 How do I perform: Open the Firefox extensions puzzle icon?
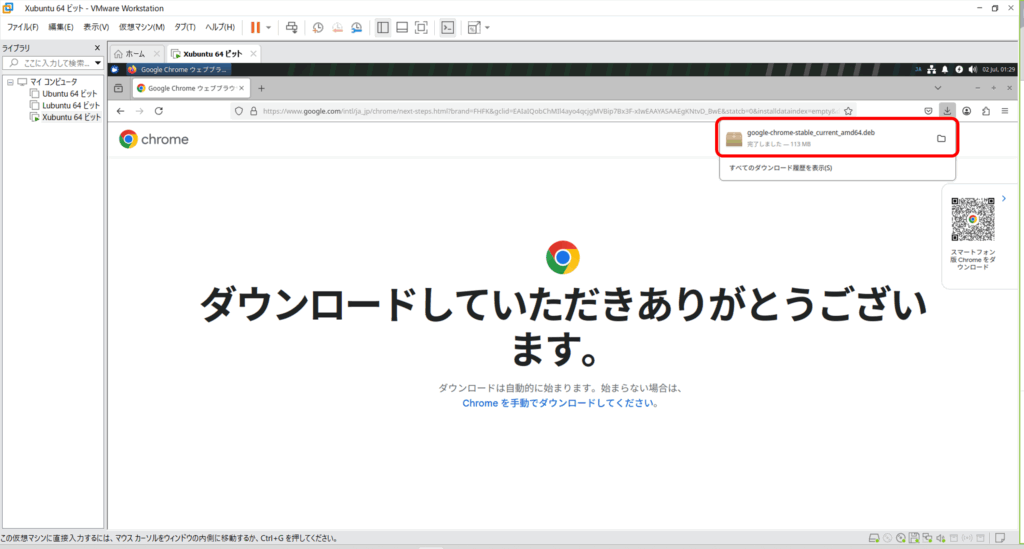[x=985, y=111]
